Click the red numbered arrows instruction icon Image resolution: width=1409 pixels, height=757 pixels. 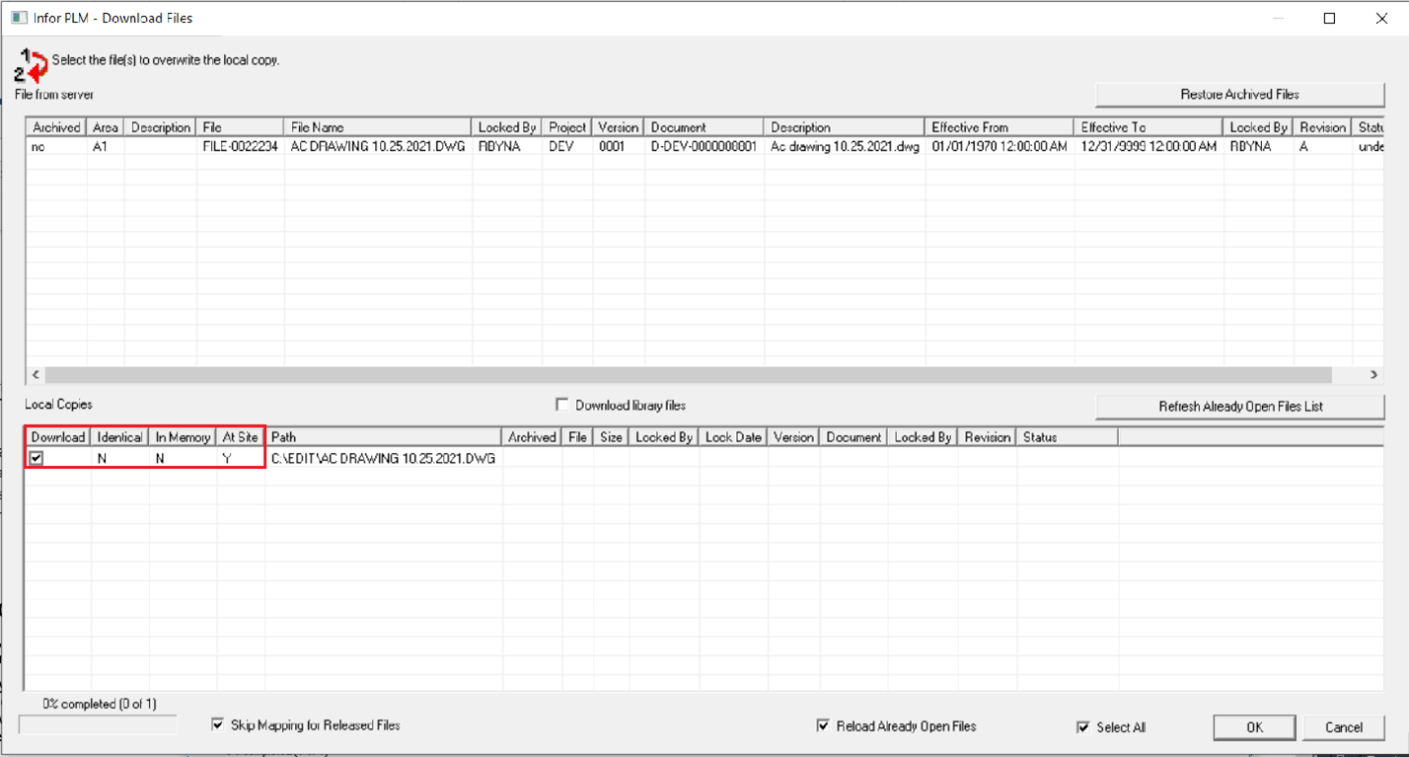[x=32, y=66]
